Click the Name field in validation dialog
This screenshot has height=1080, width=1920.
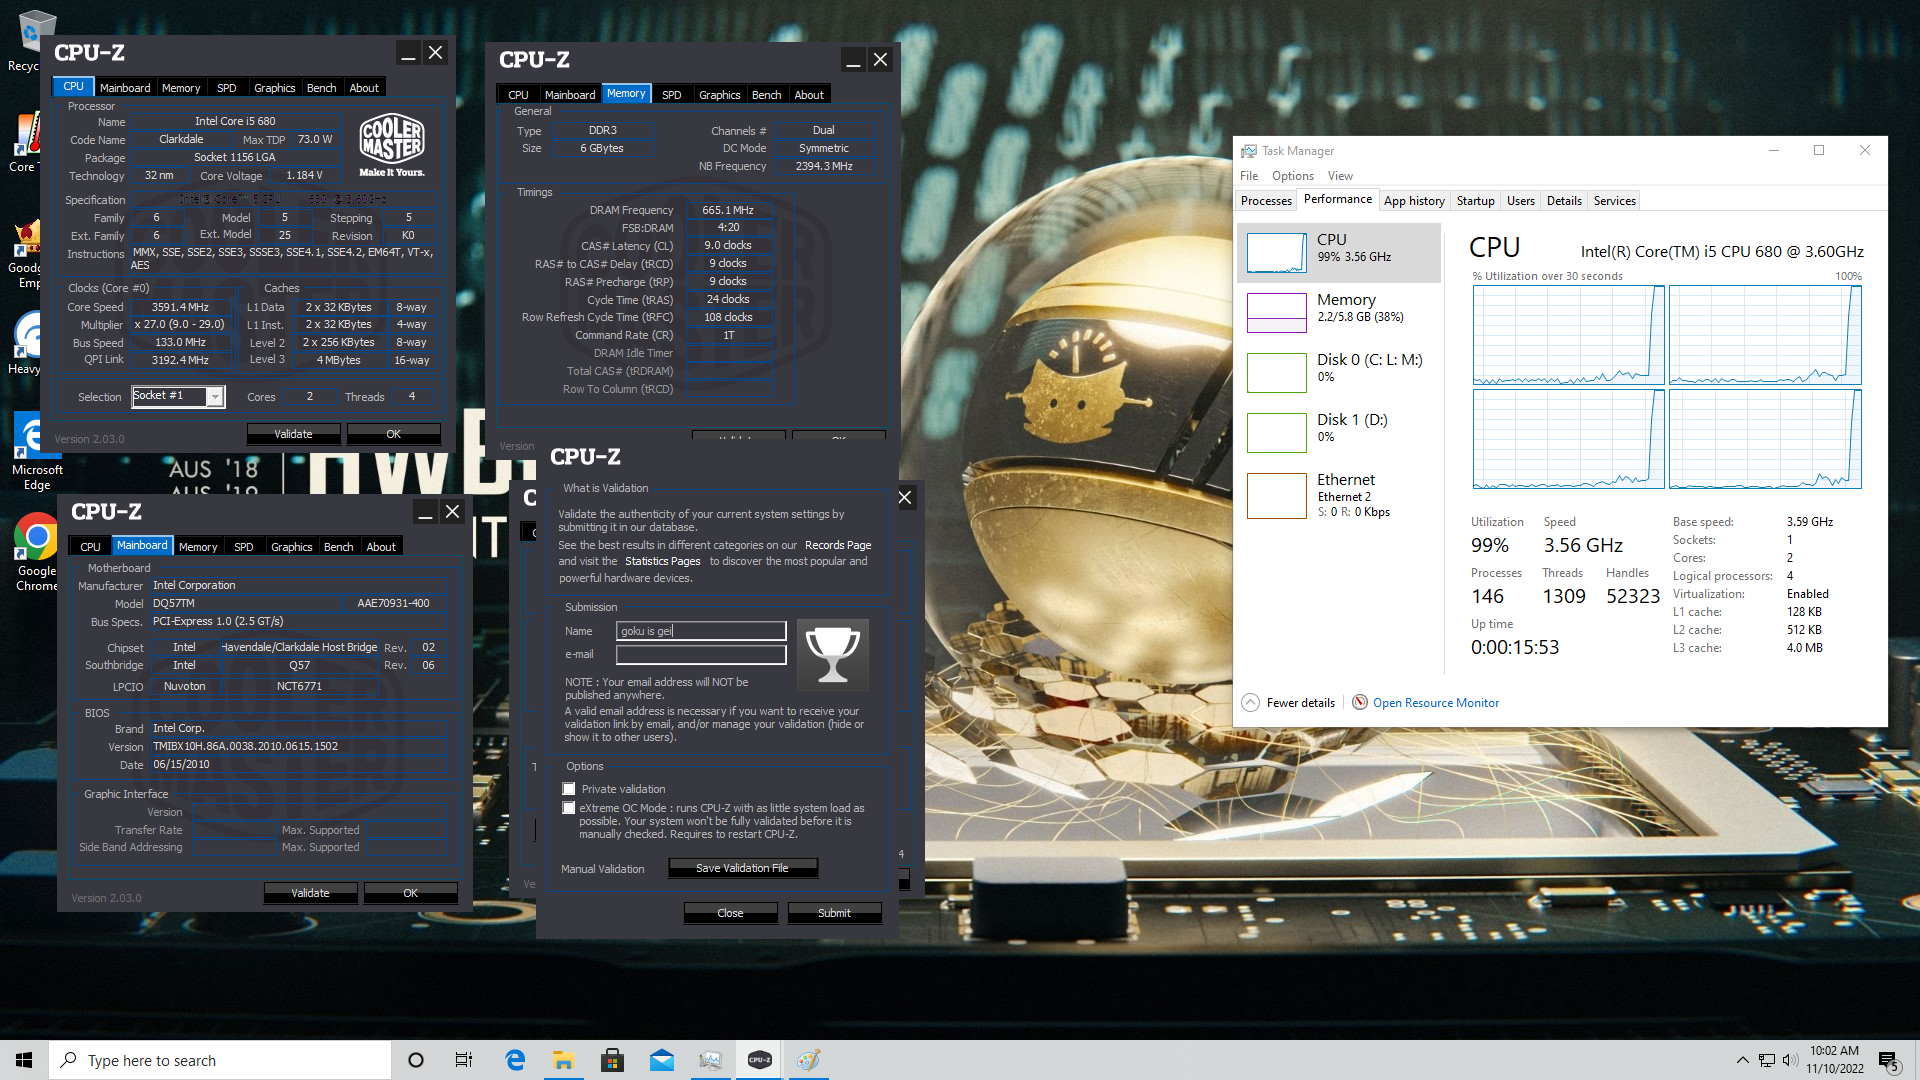coord(701,631)
